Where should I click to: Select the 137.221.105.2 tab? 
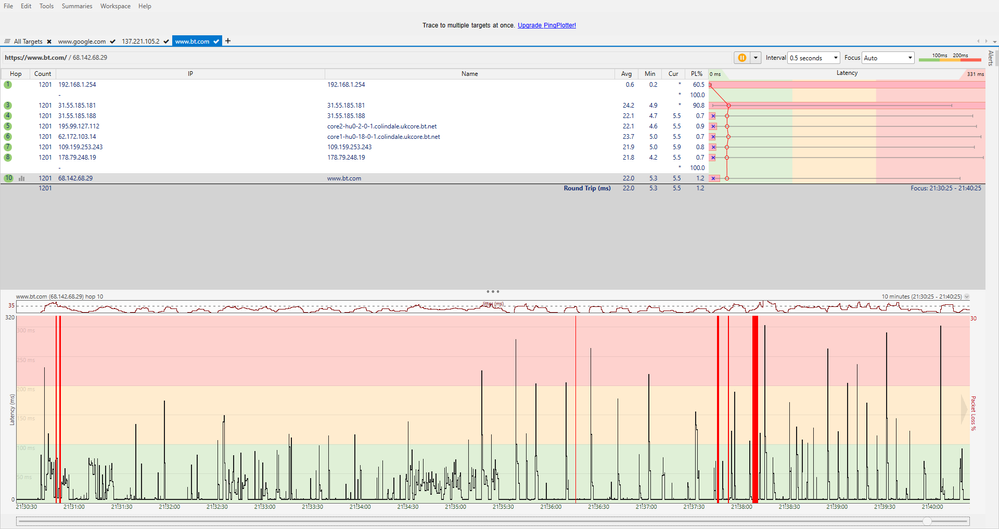point(141,41)
